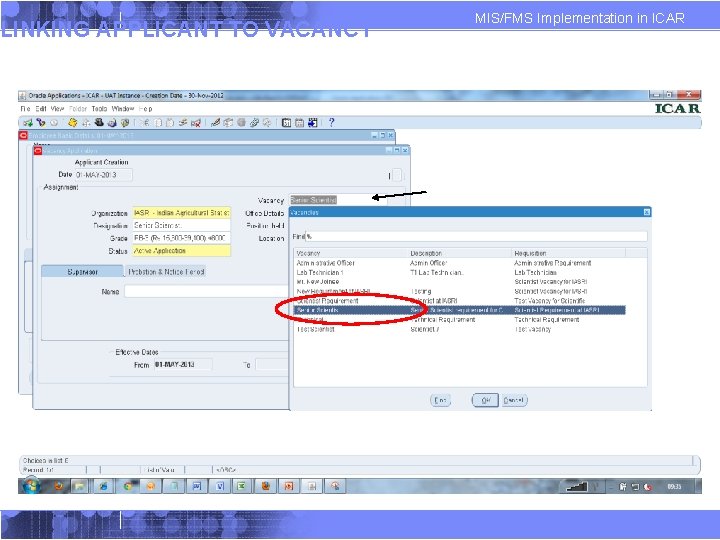Click the Windows Start button
This screenshot has height=540, width=720.
click(31, 485)
